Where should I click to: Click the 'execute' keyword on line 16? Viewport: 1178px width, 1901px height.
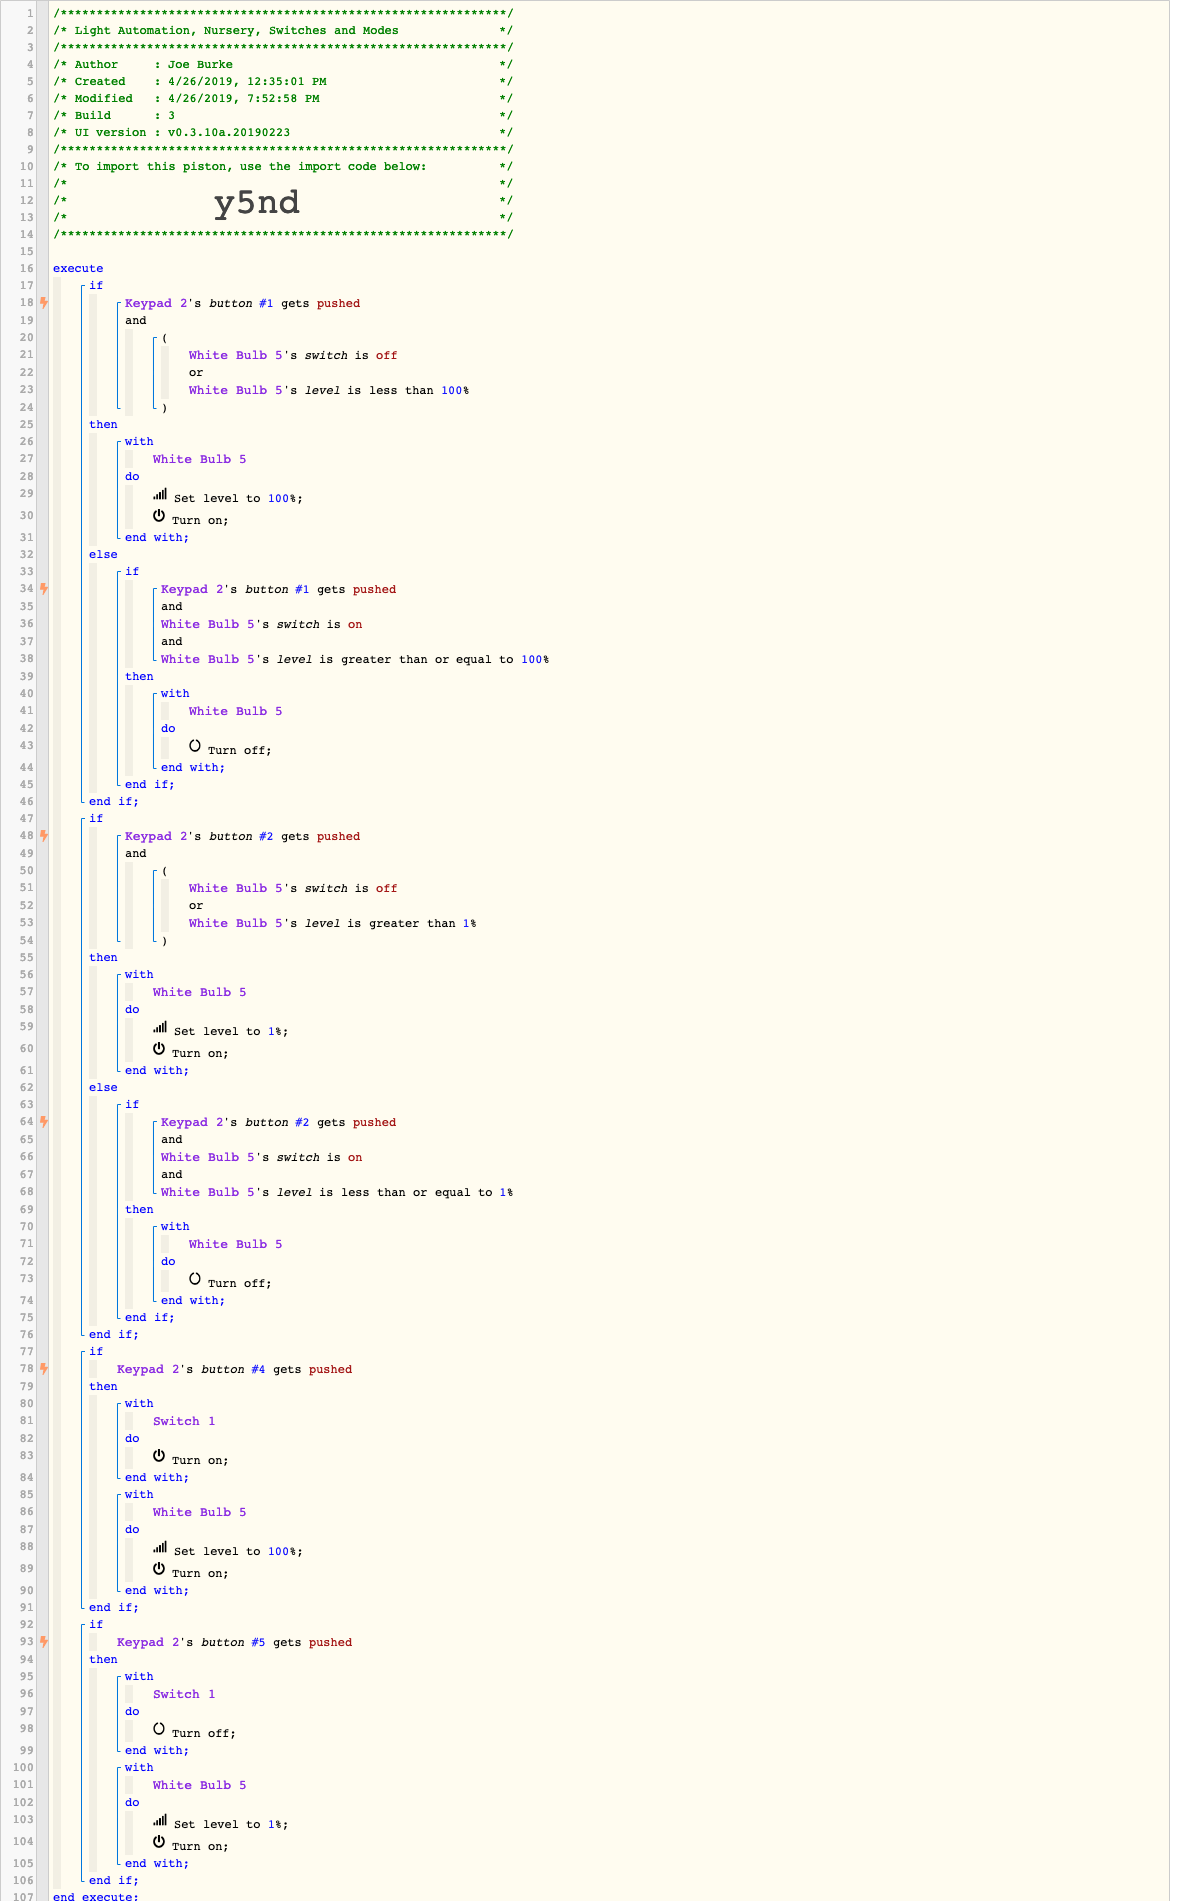[78, 268]
